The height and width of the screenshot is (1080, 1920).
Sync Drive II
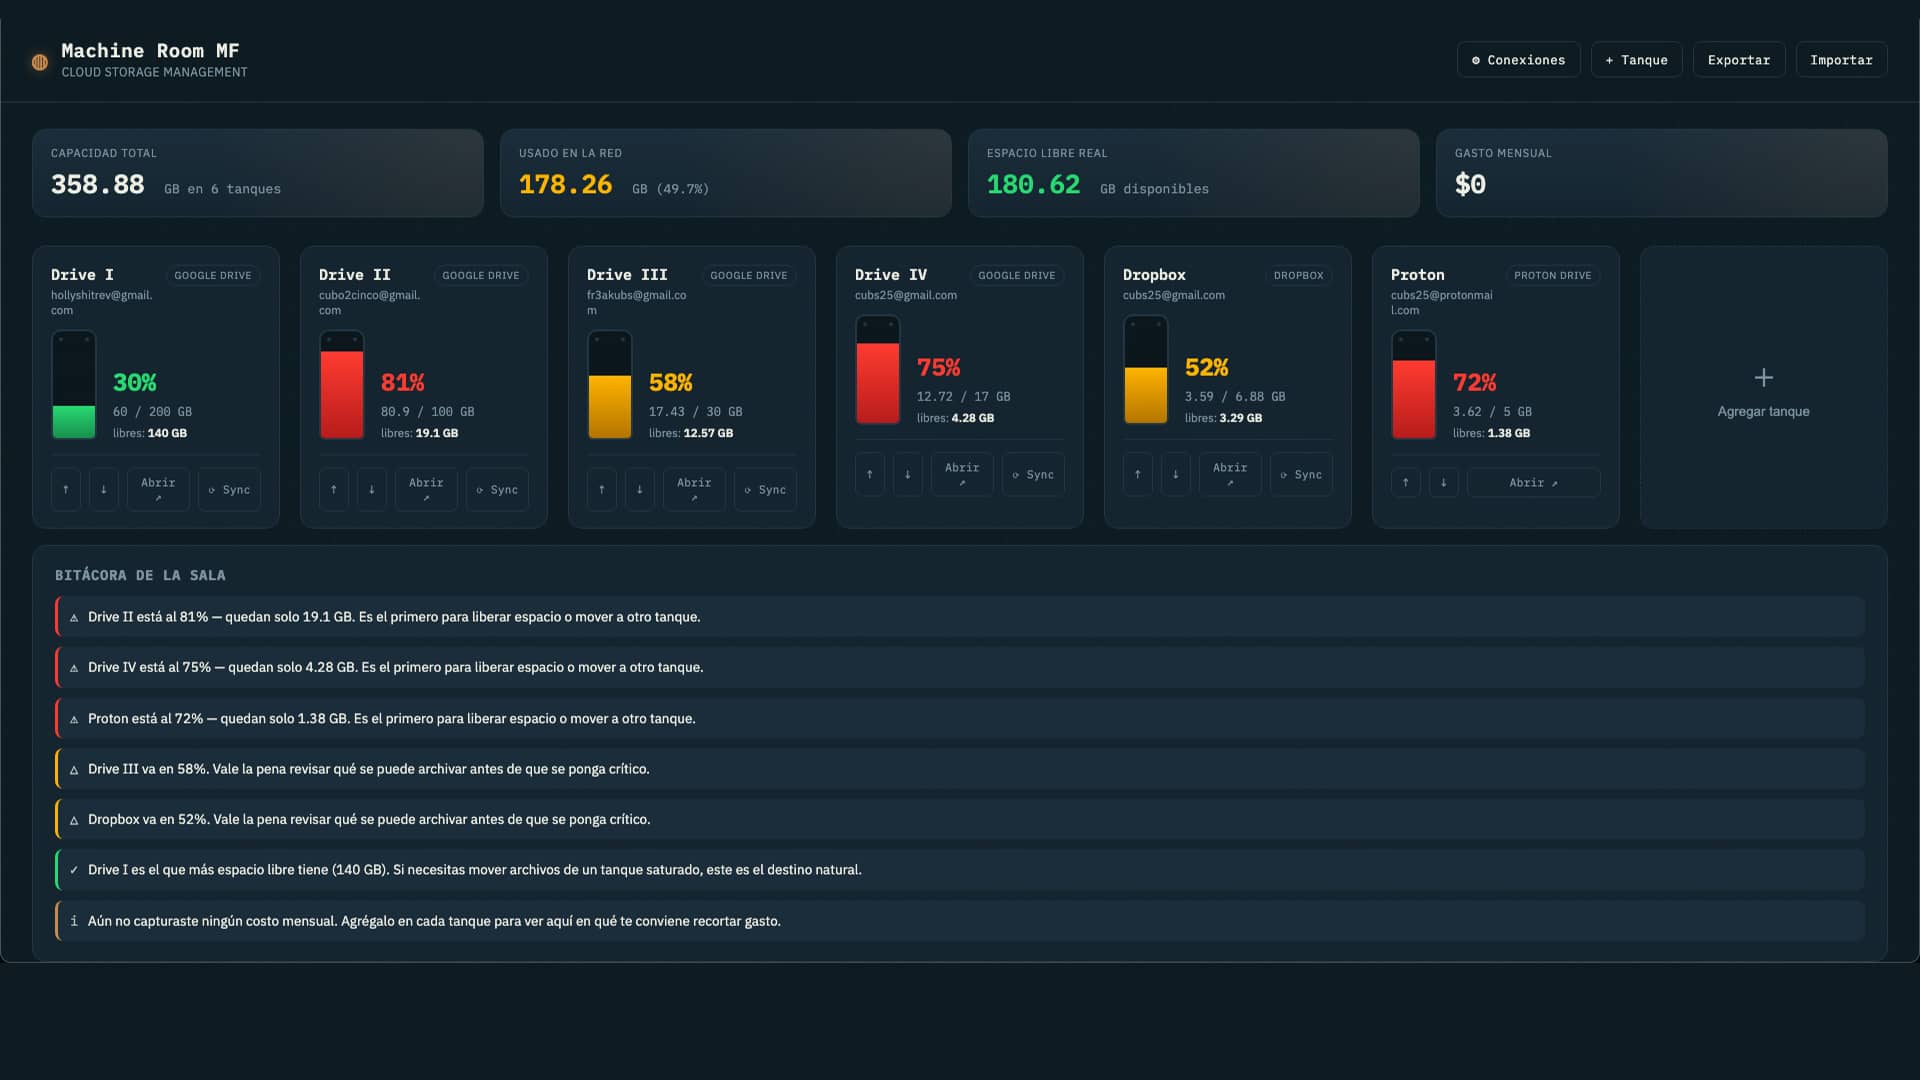(x=498, y=490)
